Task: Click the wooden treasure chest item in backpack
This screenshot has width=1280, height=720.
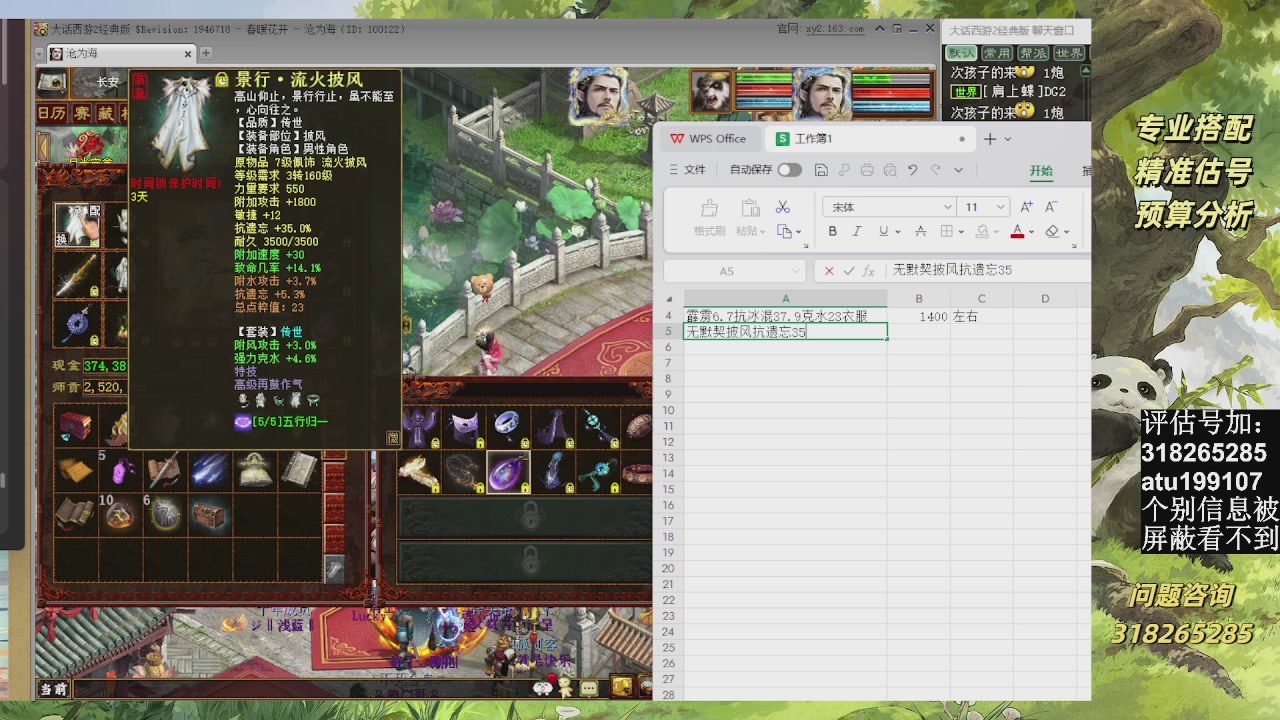Action: coord(209,515)
